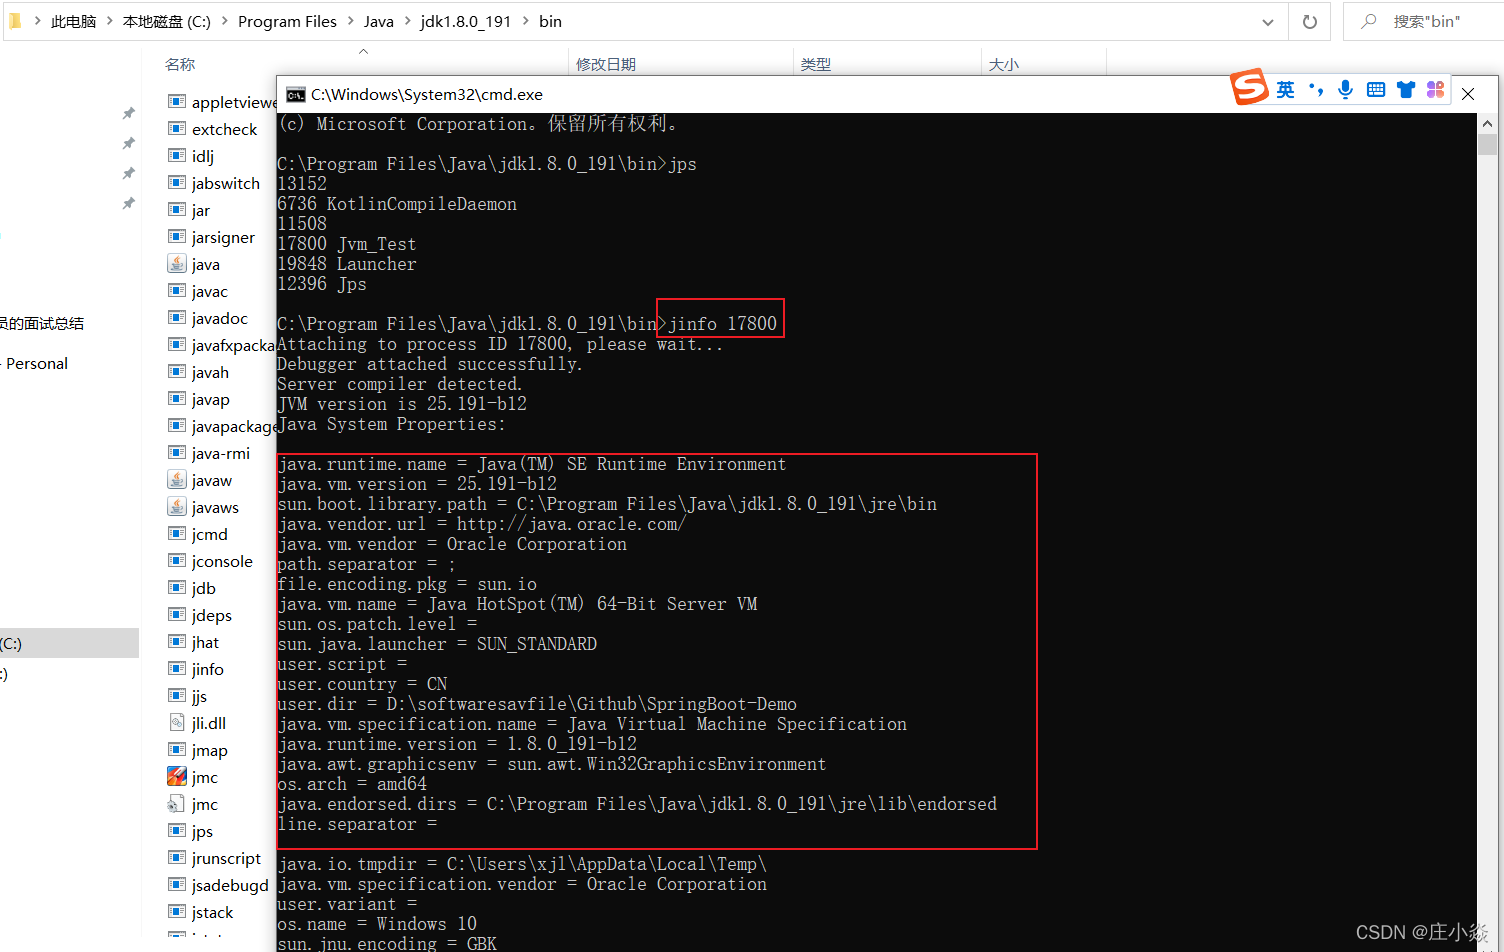Open Sogou voice input via microphone icon
This screenshot has width=1504, height=952.
click(1345, 89)
